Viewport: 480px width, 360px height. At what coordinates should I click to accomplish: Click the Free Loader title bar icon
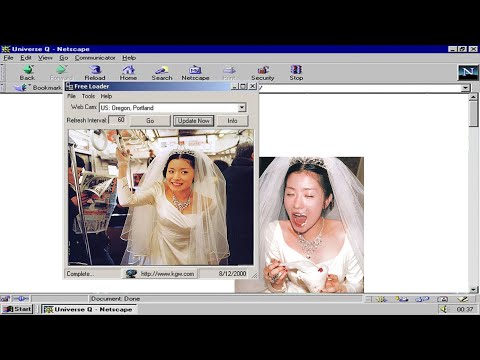(x=69, y=86)
